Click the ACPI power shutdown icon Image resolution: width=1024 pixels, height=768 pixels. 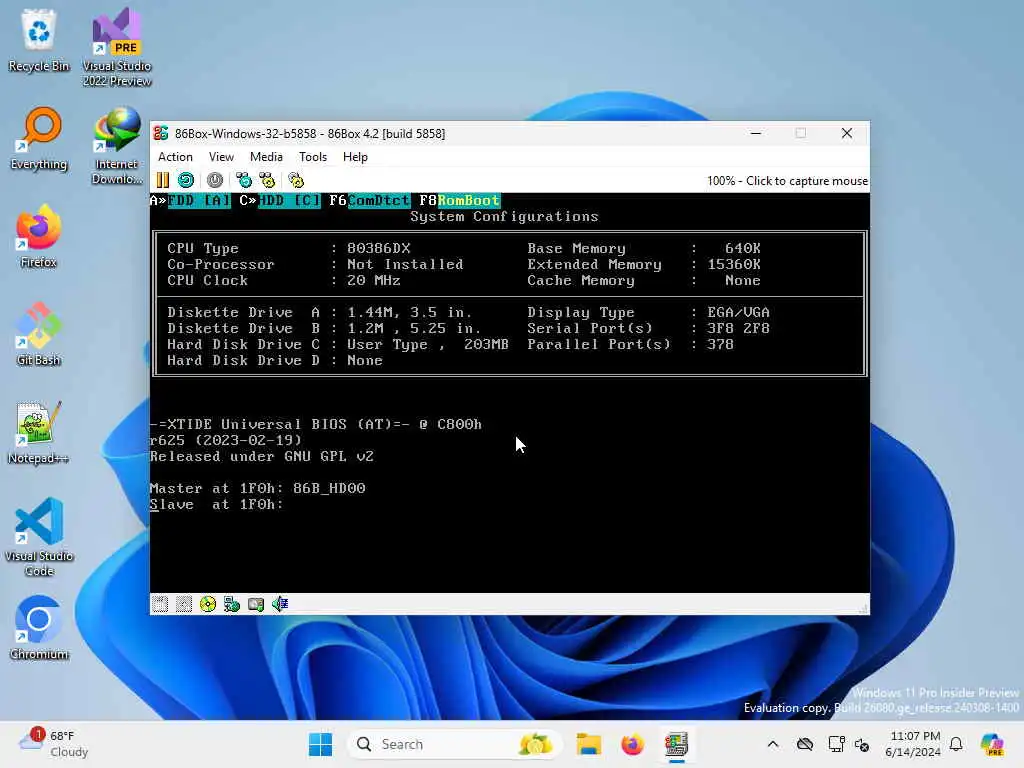coord(215,180)
